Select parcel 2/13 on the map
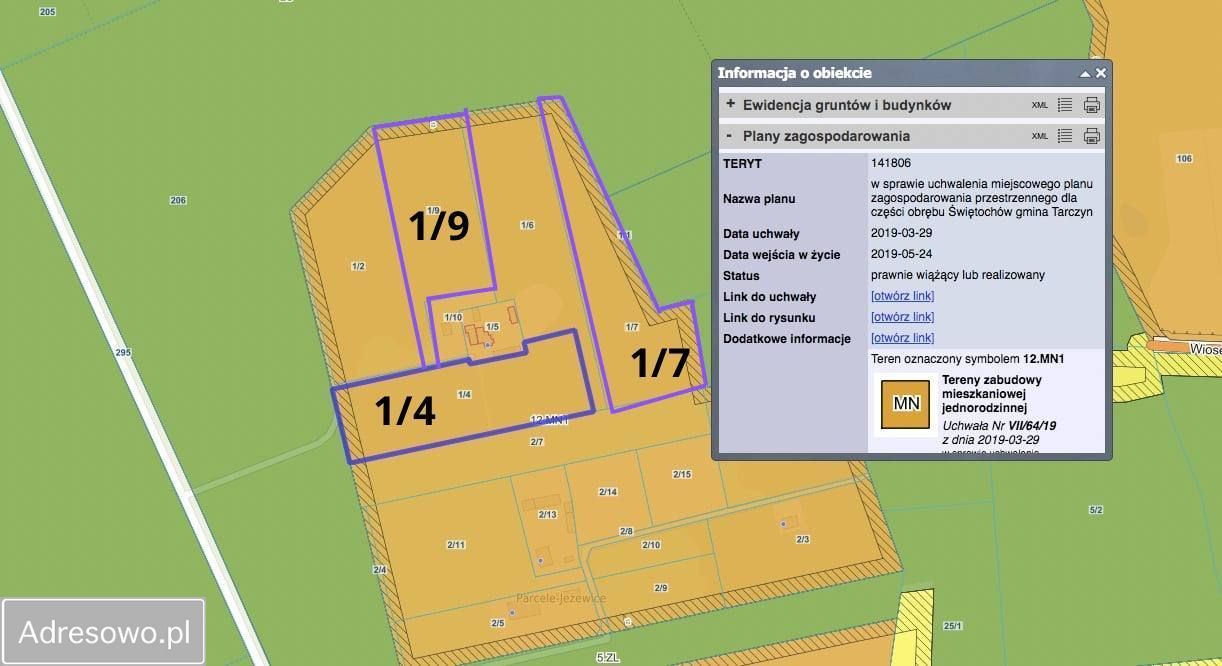The image size is (1222, 666). click(x=547, y=514)
